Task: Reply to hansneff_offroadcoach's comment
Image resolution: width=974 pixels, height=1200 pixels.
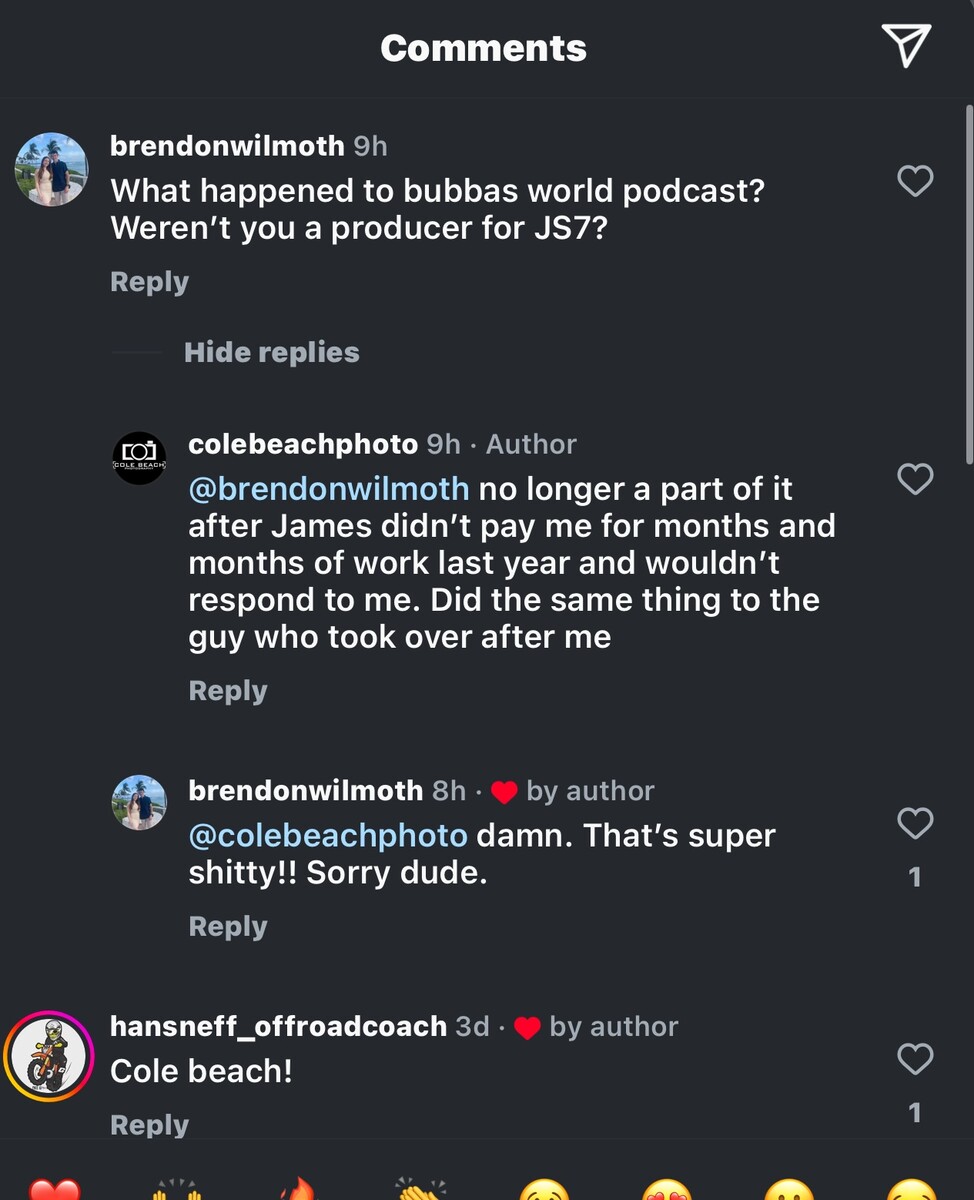Action: (x=149, y=1125)
